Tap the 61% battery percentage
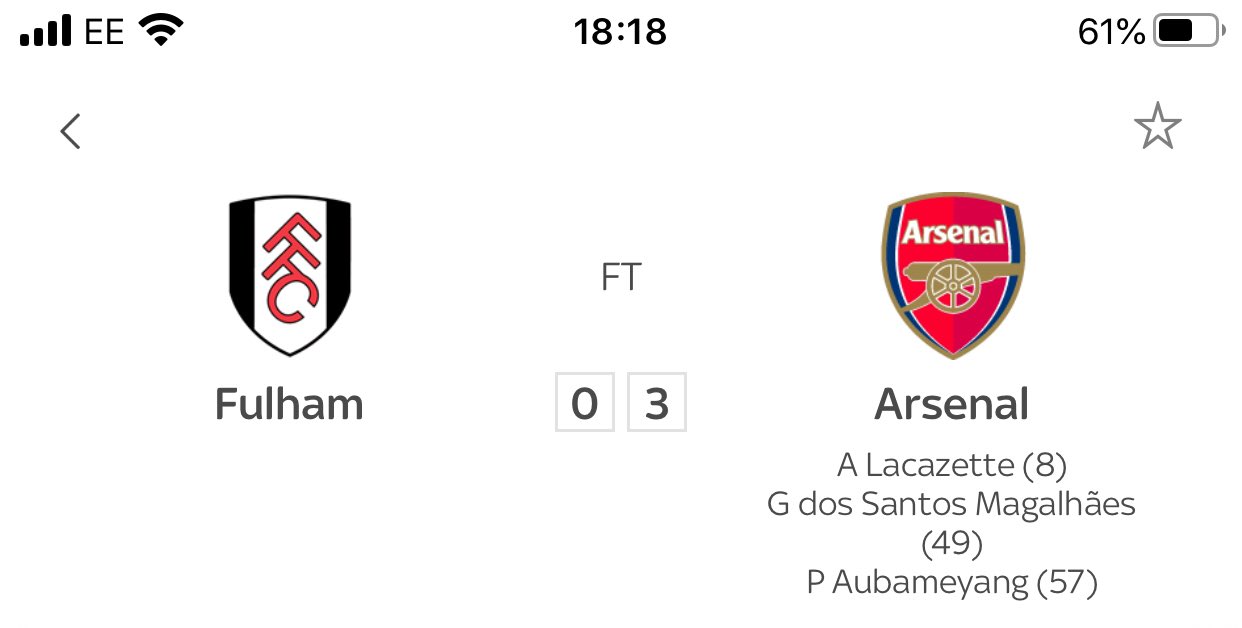The width and height of the screenshot is (1242, 628). 1111,32
